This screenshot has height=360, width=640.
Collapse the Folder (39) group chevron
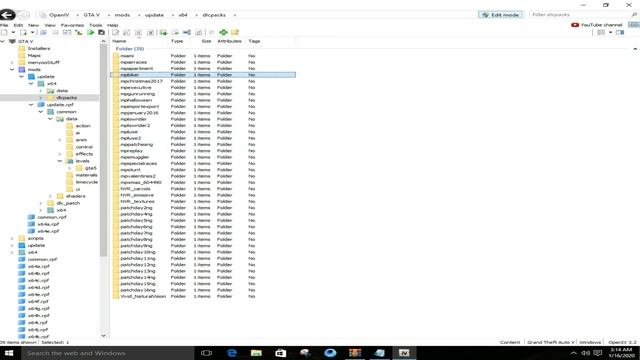pos(635,49)
